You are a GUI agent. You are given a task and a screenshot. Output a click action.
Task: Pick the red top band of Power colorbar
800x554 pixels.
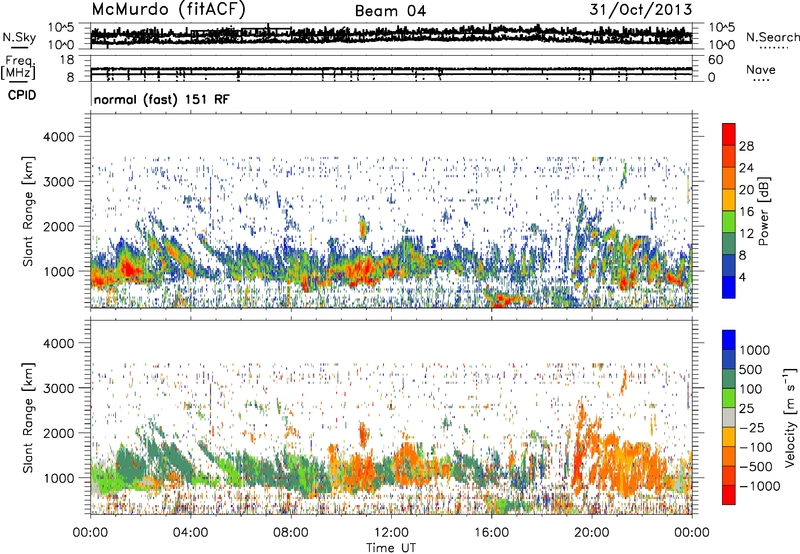coord(729,134)
